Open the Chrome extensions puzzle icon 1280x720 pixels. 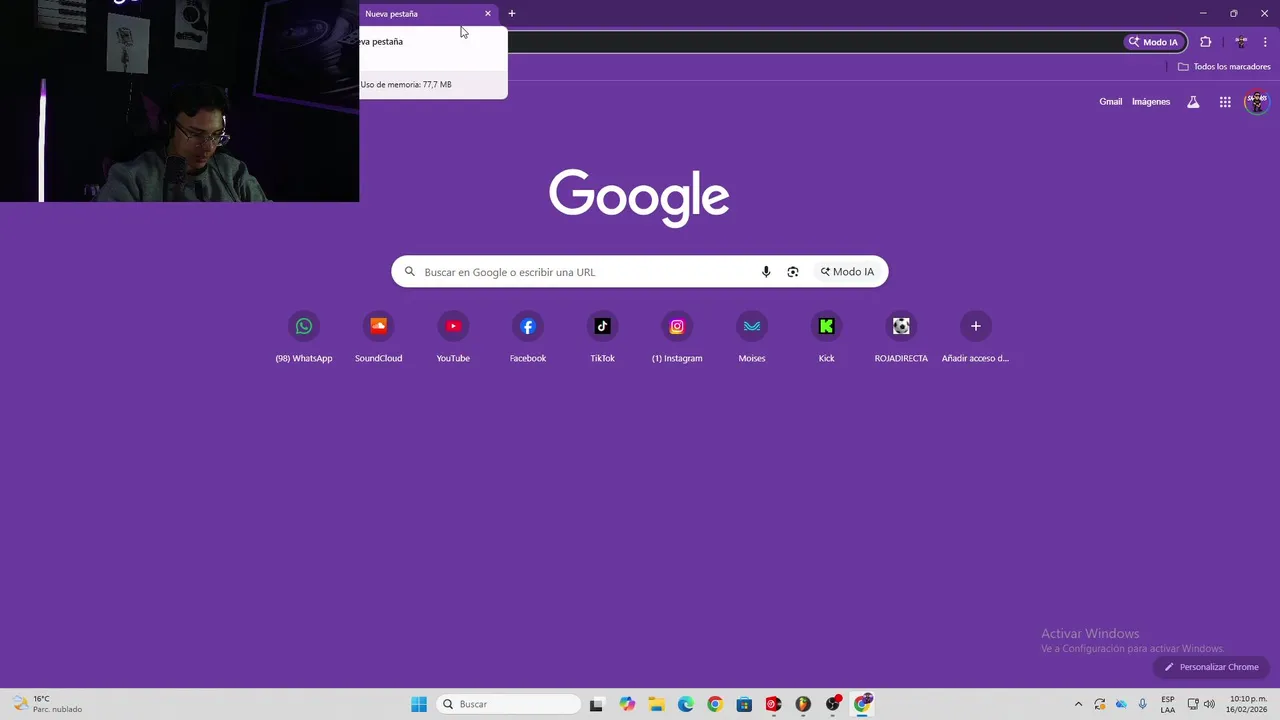[1205, 42]
